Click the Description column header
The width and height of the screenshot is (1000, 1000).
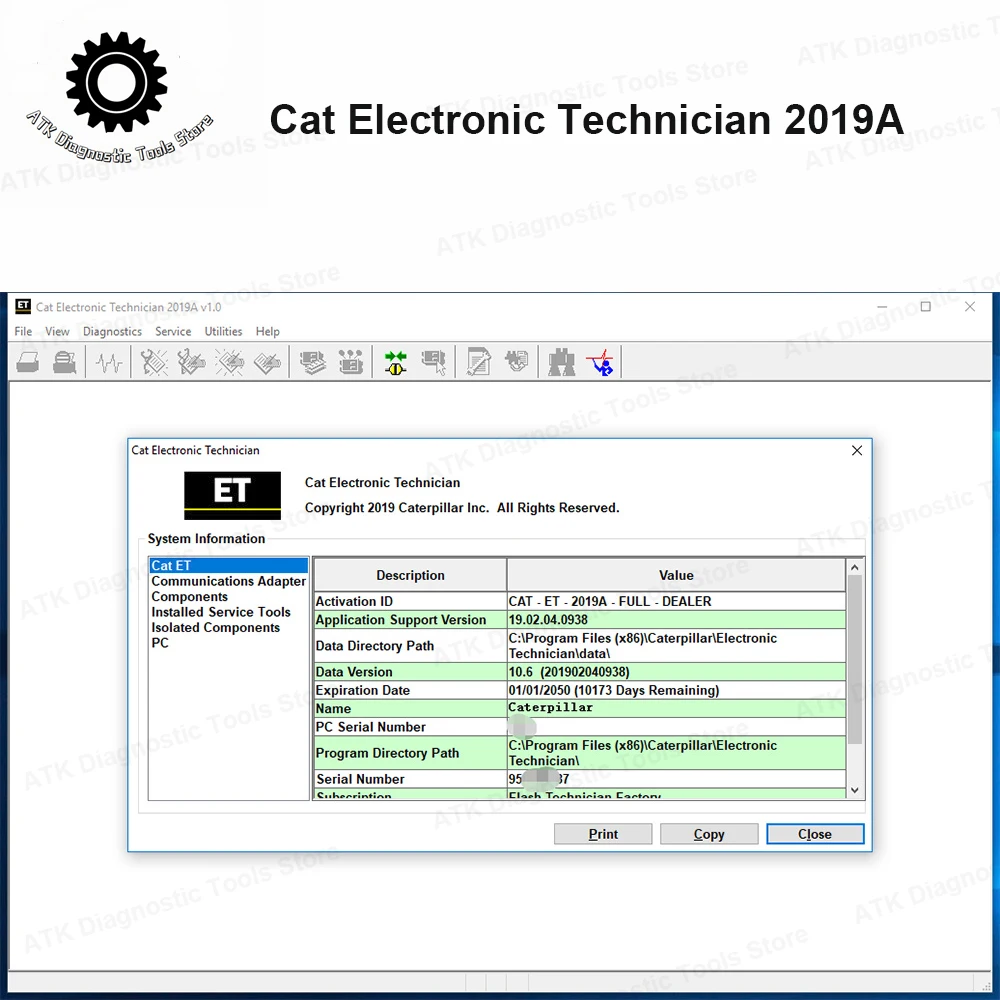point(410,575)
